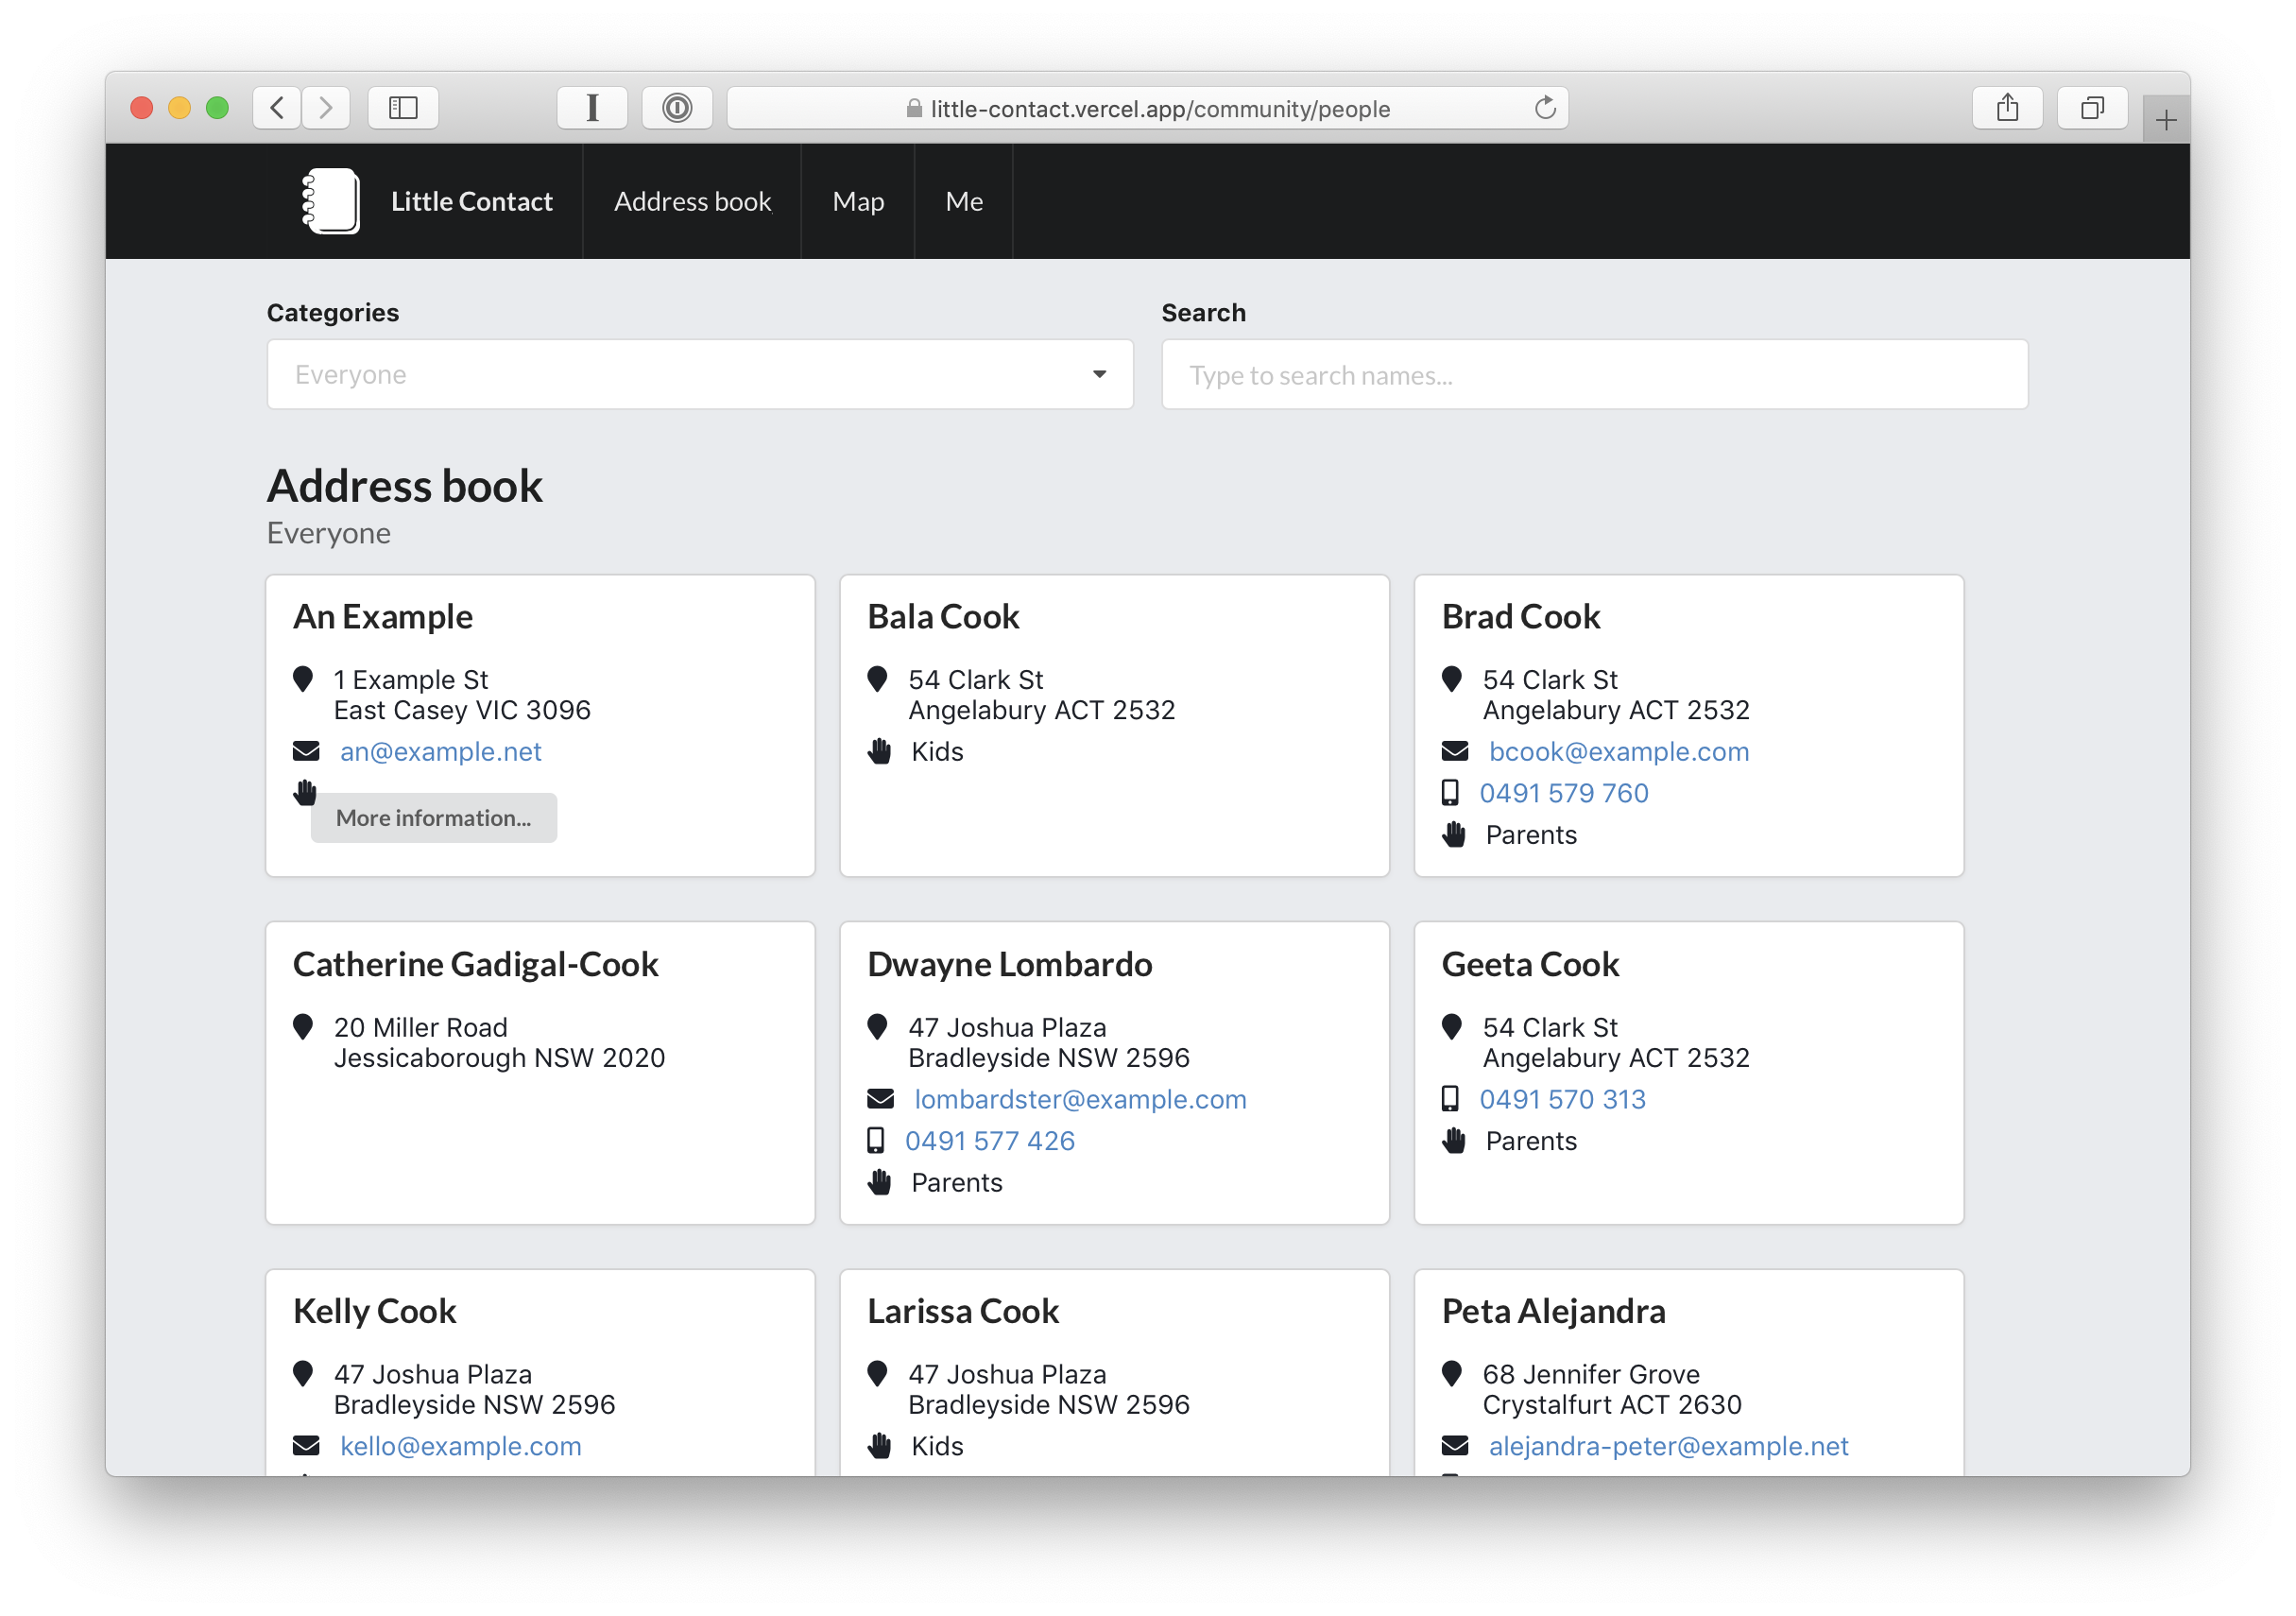This screenshot has width=2296, height=1616.
Task: Click Brad Cook's envelope email icon
Action: click(x=1455, y=751)
